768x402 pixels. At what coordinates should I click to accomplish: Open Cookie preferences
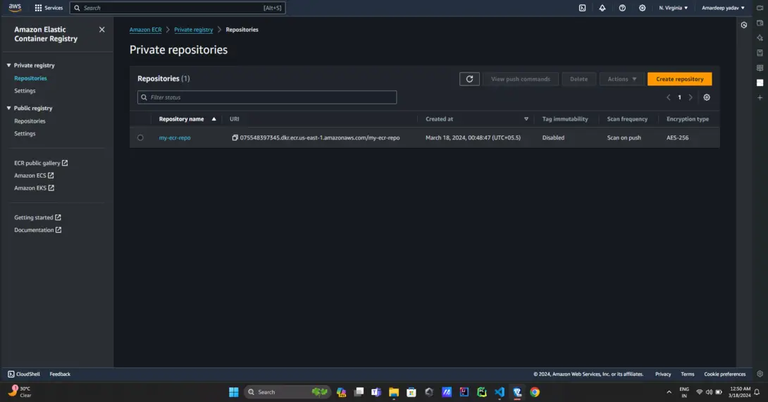[x=724, y=374]
